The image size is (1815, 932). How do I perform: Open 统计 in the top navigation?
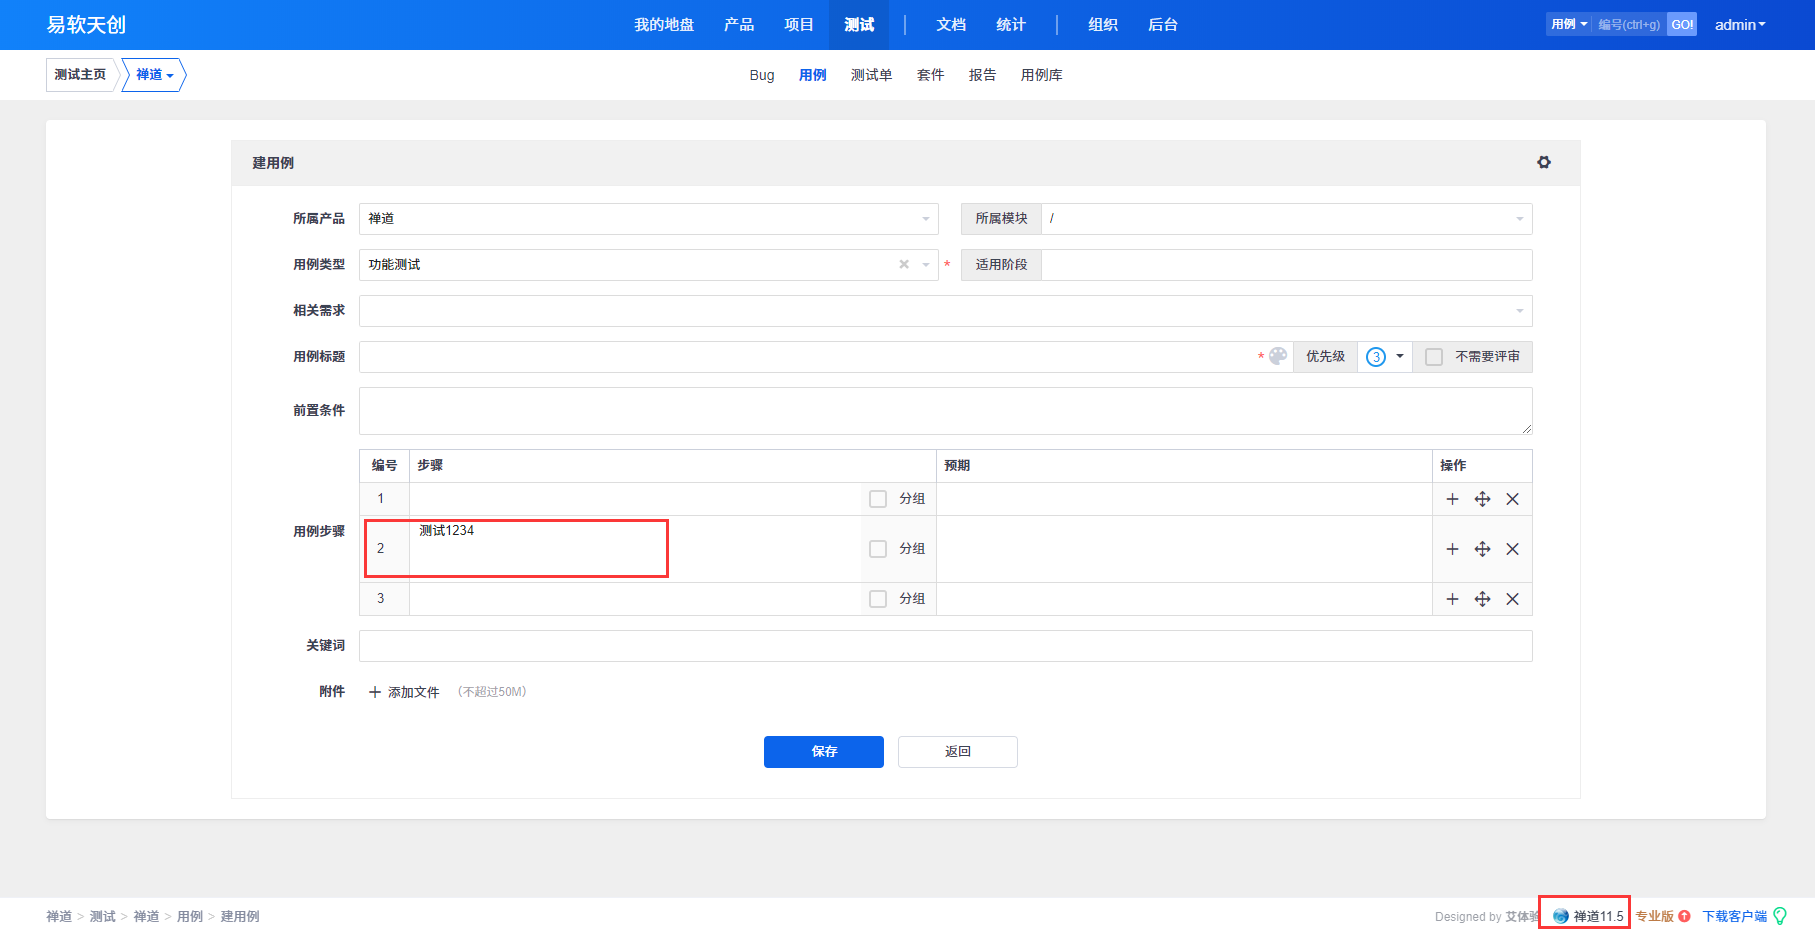point(1011,25)
